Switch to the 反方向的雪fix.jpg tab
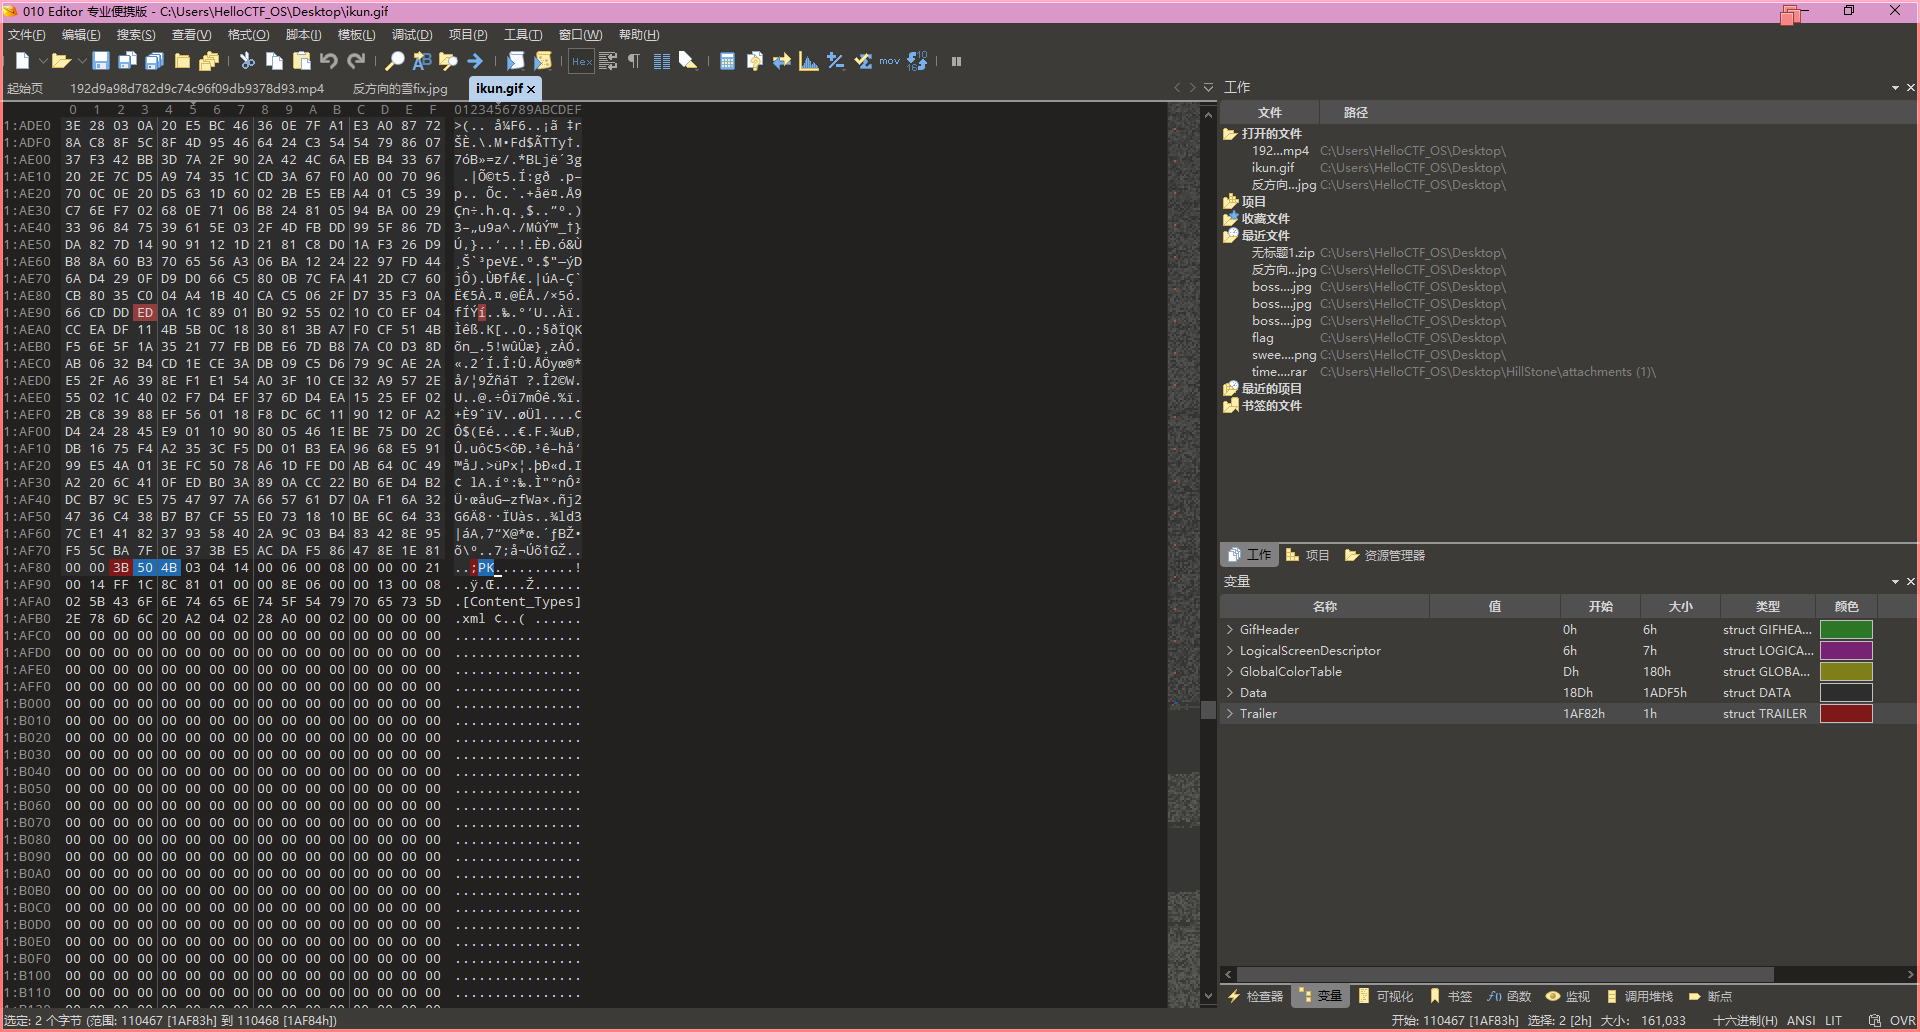The height and width of the screenshot is (1032, 1920). 400,89
